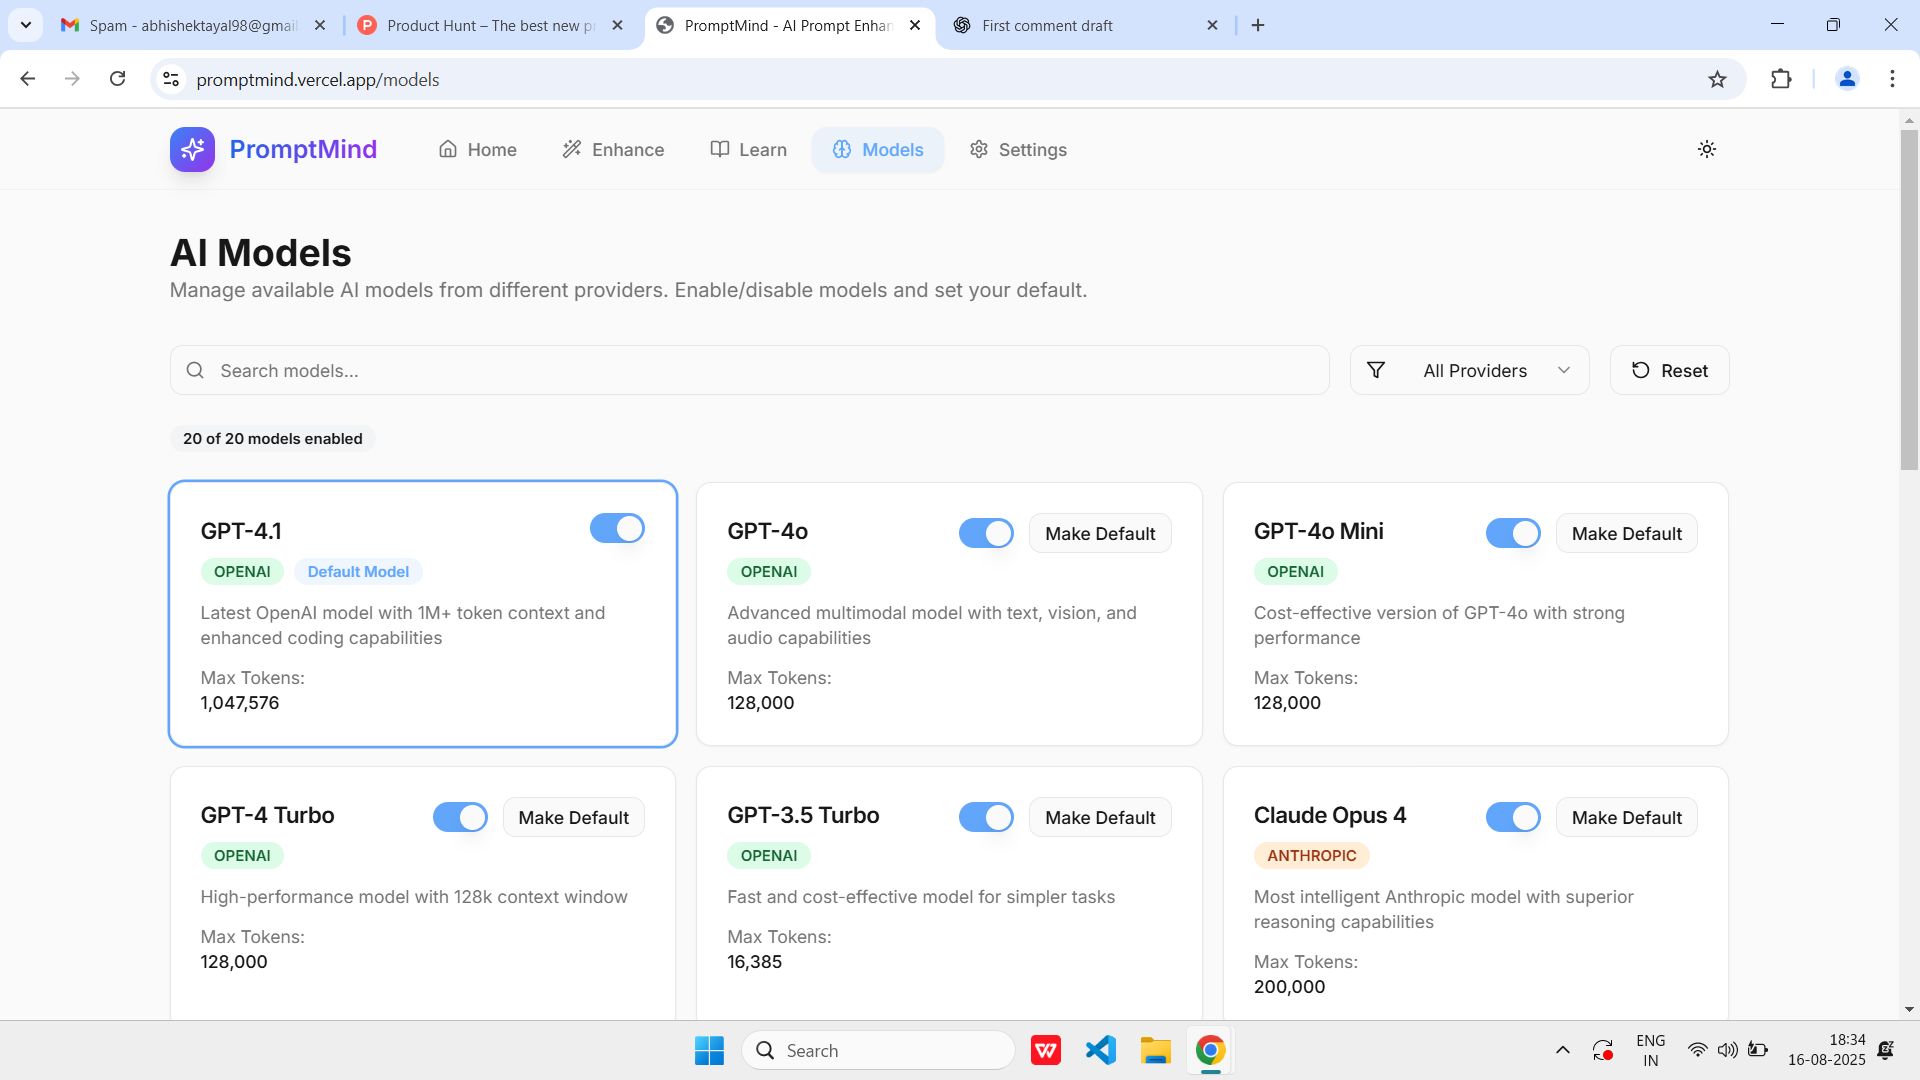This screenshot has height=1080, width=1920.
Task: Go to the Home nav item
Action: point(478,149)
